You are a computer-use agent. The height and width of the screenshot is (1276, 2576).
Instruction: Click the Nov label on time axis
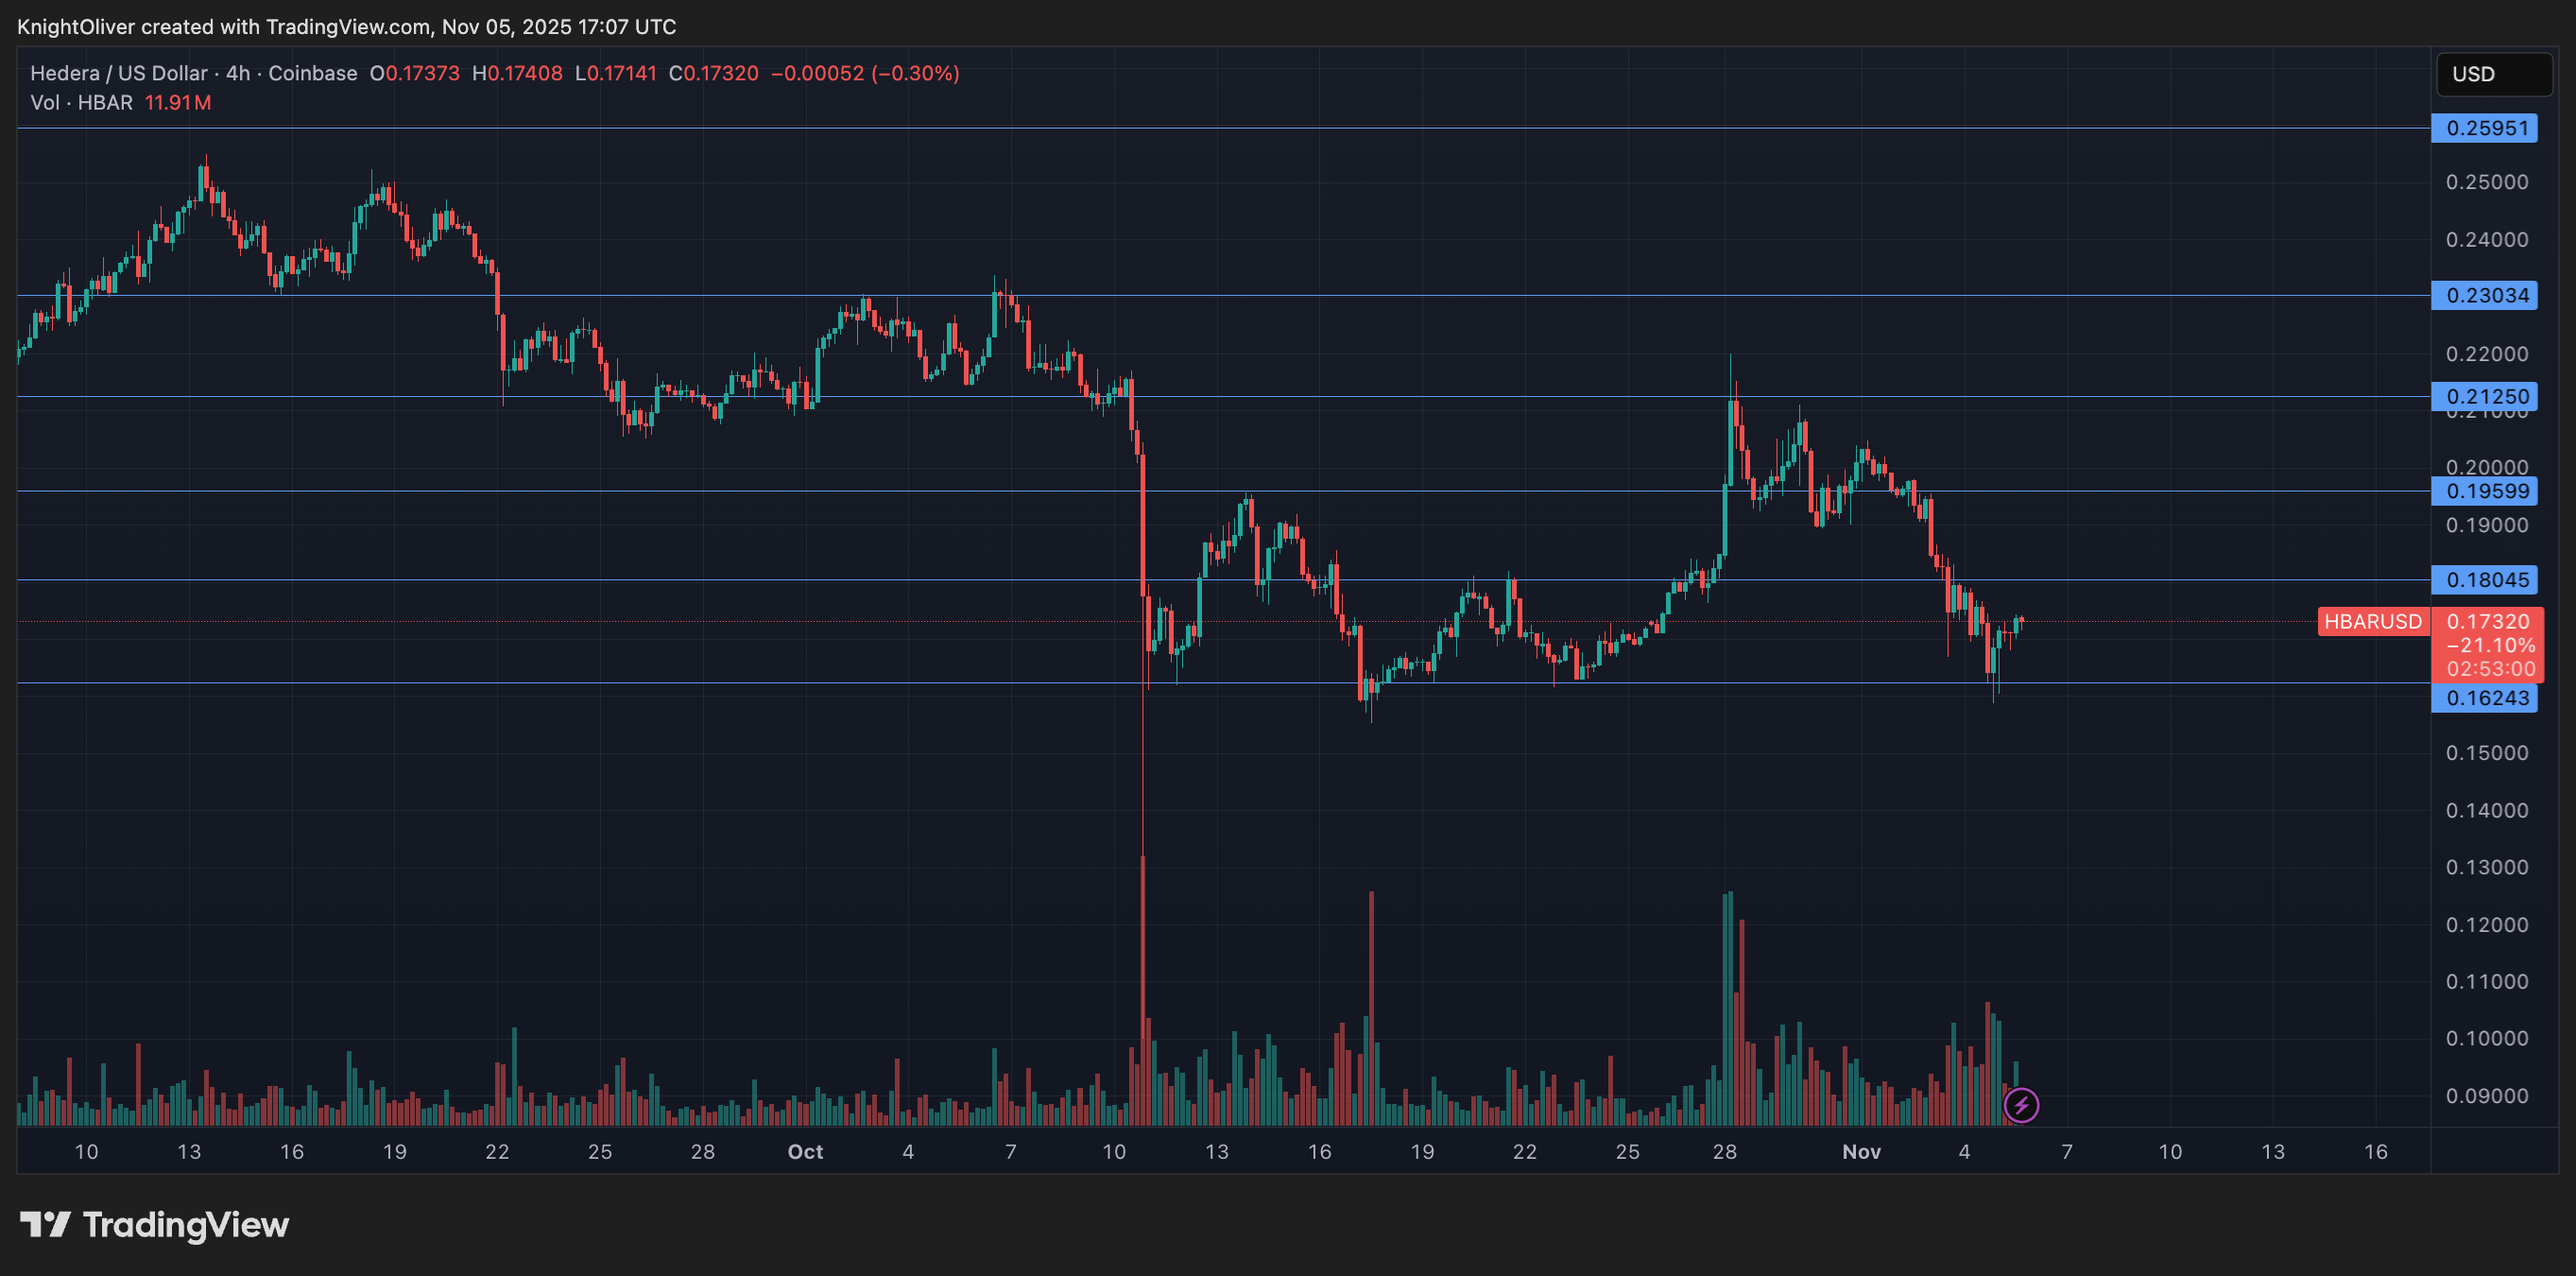click(1861, 1152)
